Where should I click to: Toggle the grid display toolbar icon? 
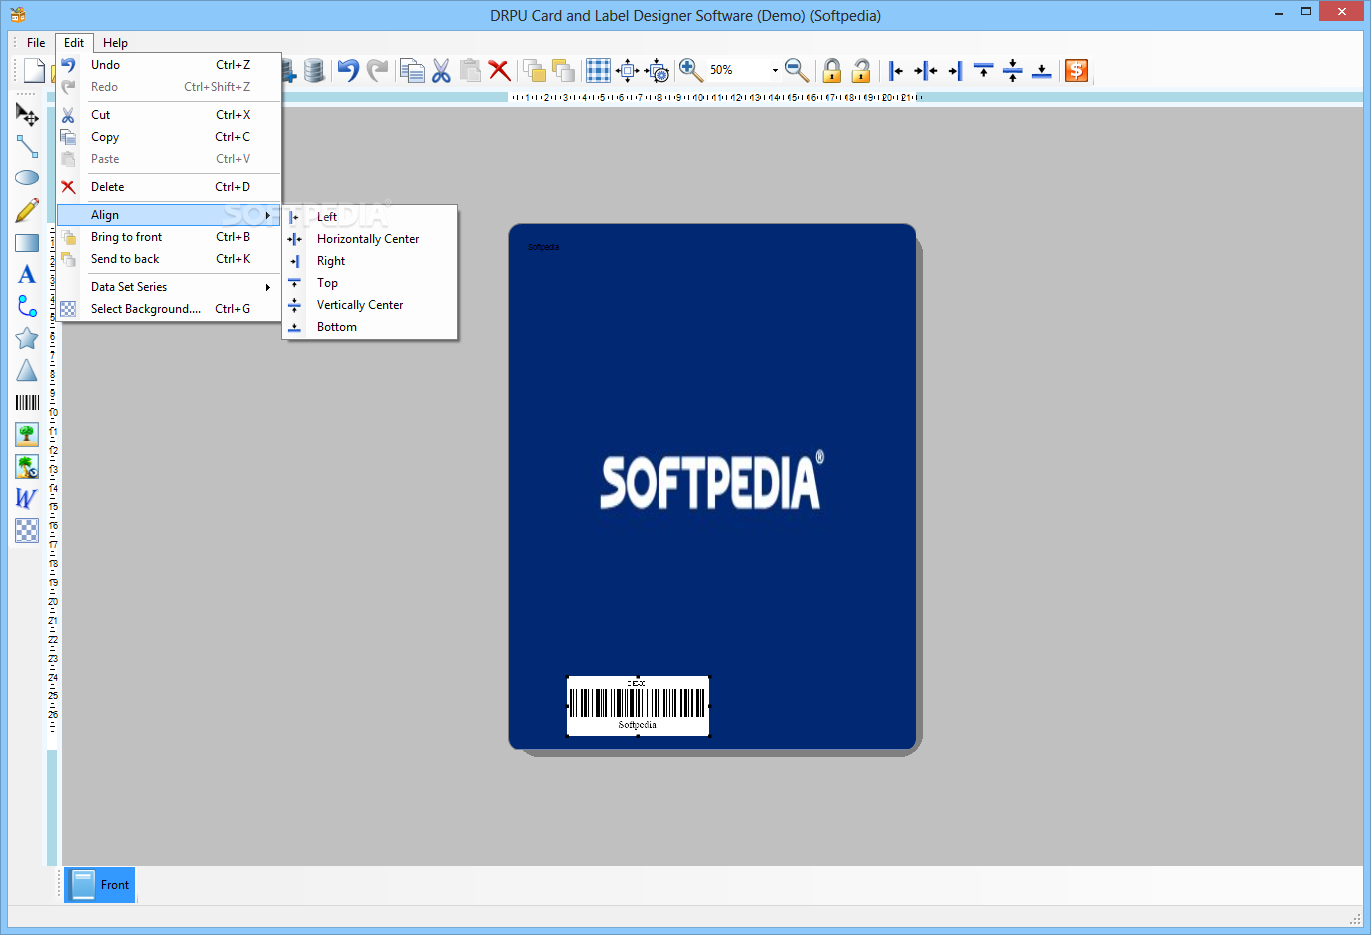[598, 70]
